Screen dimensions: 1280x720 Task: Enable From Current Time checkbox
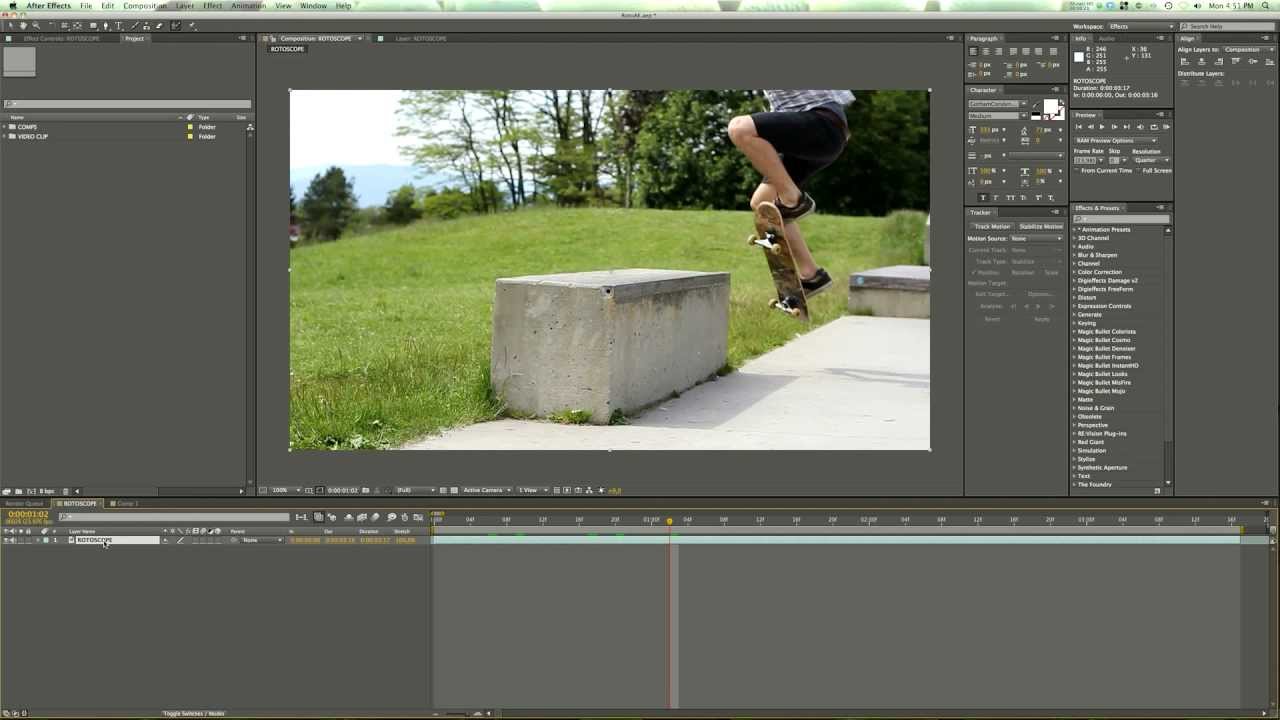coord(1076,170)
